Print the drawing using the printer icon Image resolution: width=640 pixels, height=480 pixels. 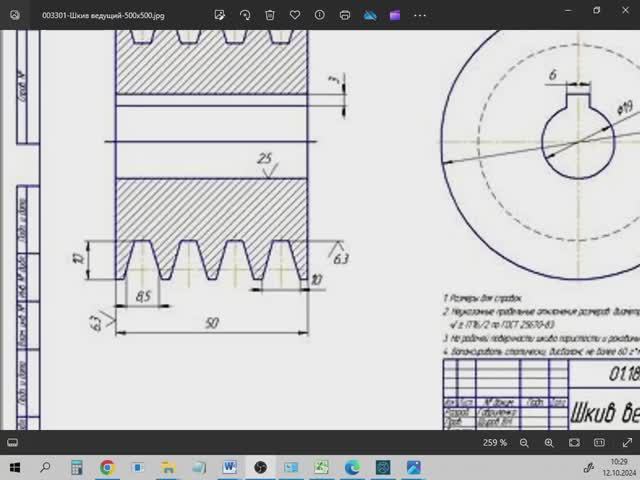(x=345, y=15)
